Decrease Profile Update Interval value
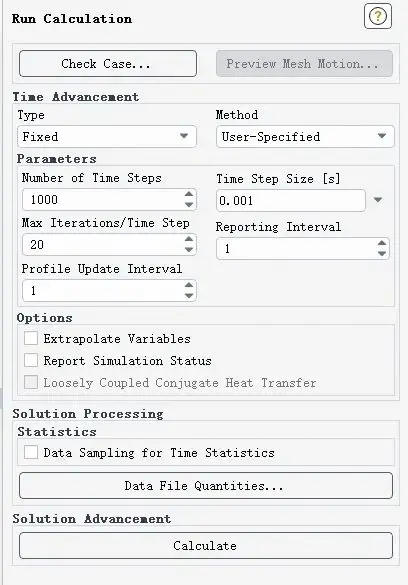Viewport: 408px width, 585px height. coord(189,295)
